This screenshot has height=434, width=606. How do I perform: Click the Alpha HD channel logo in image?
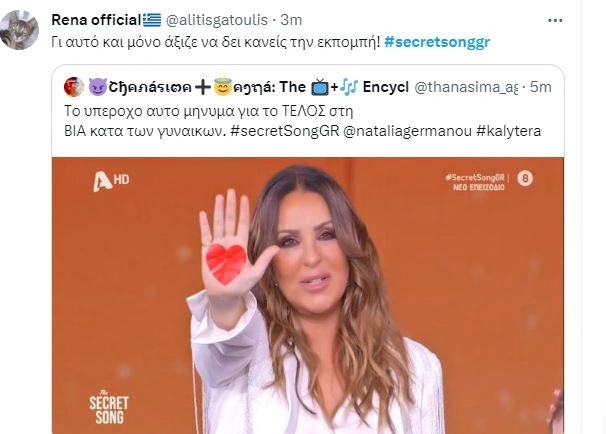point(111,181)
